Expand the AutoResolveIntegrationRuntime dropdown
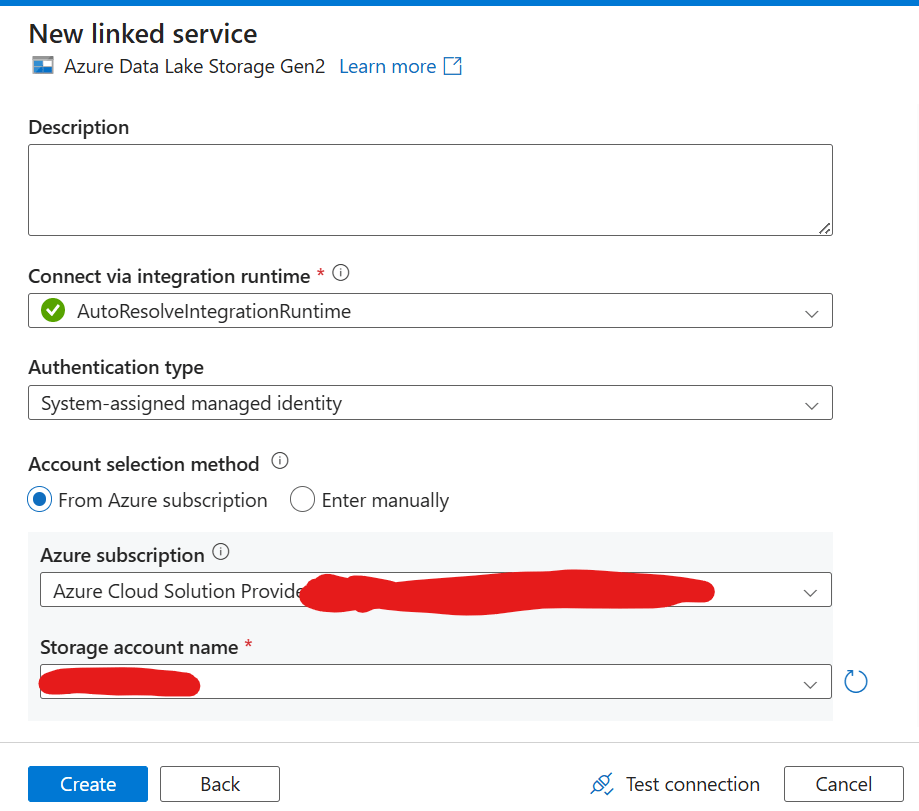Image resolution: width=919 pixels, height=811 pixels. coord(811,312)
